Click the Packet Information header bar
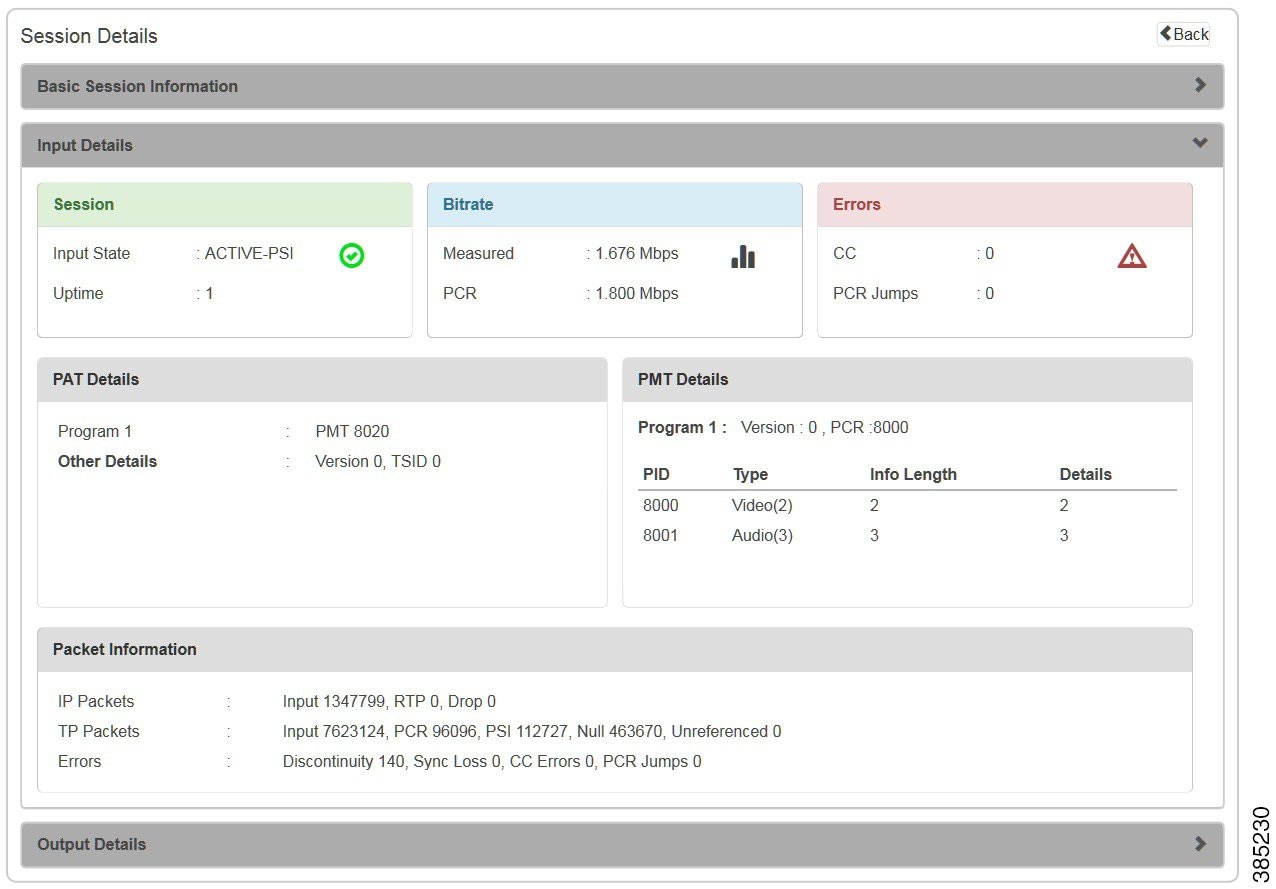 124,649
